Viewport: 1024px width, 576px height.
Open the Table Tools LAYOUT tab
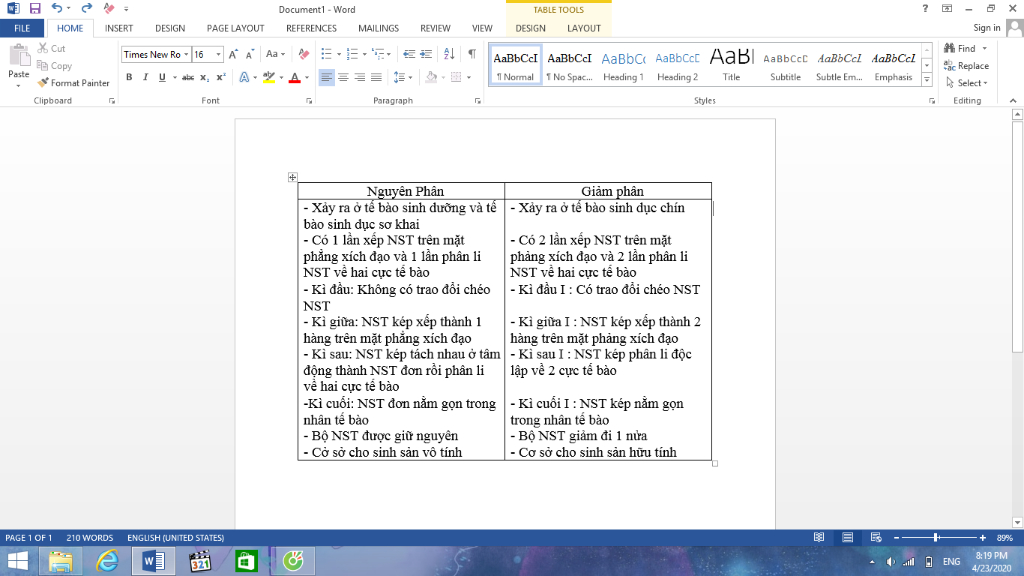pos(584,29)
